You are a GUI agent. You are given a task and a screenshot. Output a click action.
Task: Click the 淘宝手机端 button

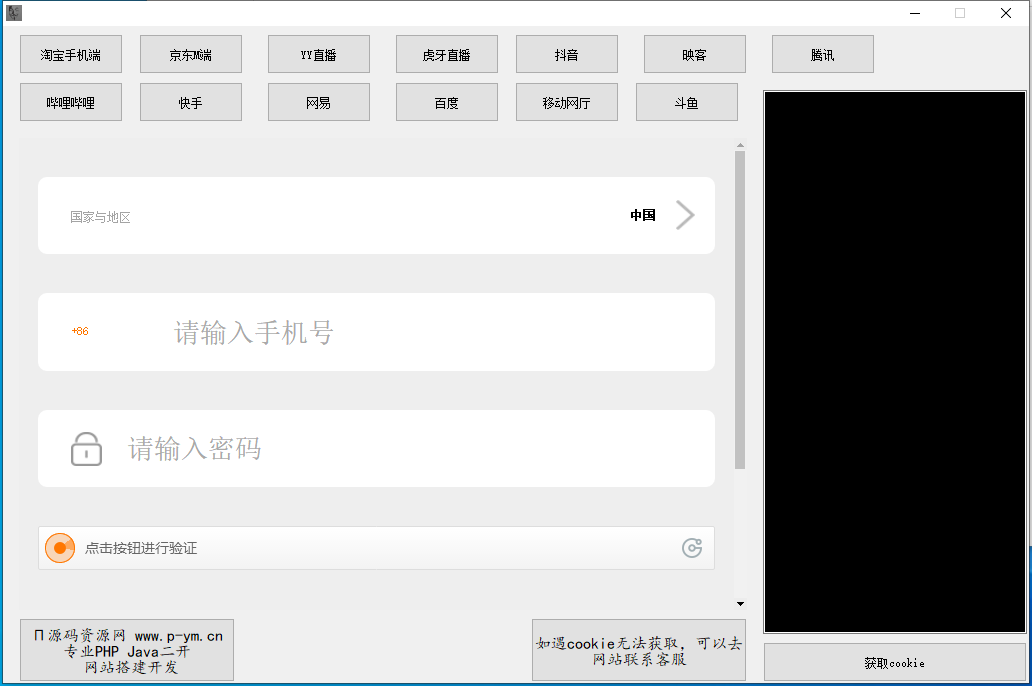(x=71, y=54)
